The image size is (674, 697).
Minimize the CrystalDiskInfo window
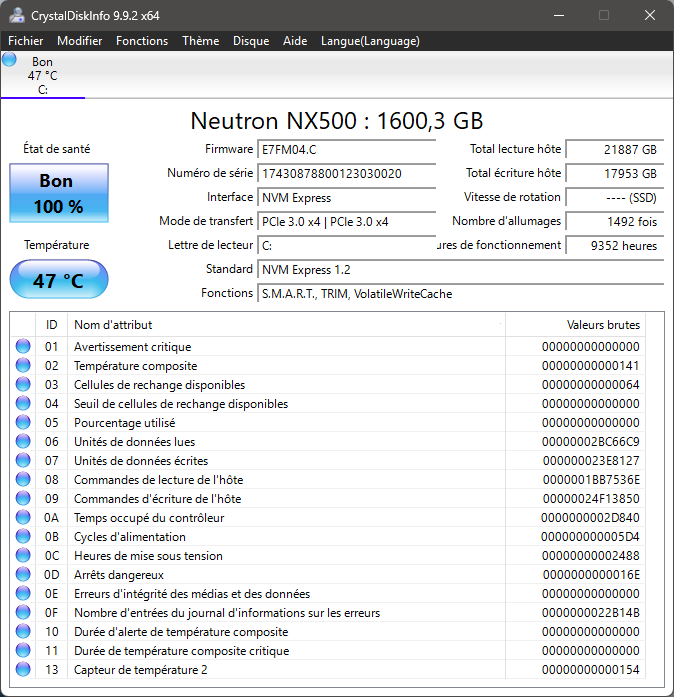[559, 16]
